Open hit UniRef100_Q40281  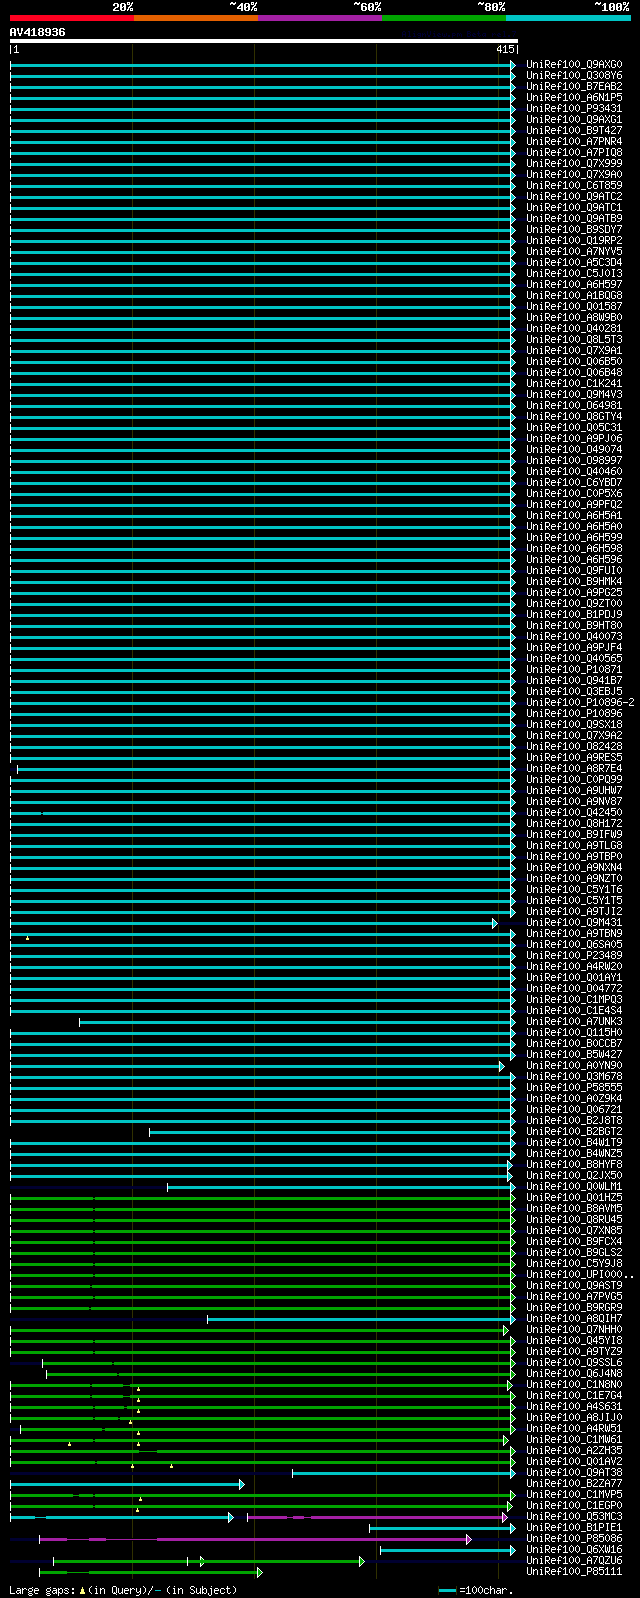pos(574,329)
